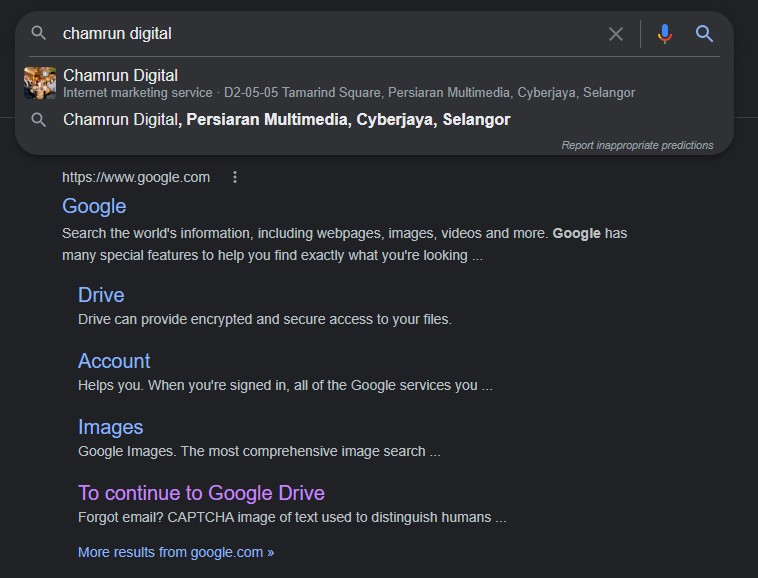Open the Google result title link
758x578 pixels.
coord(94,206)
